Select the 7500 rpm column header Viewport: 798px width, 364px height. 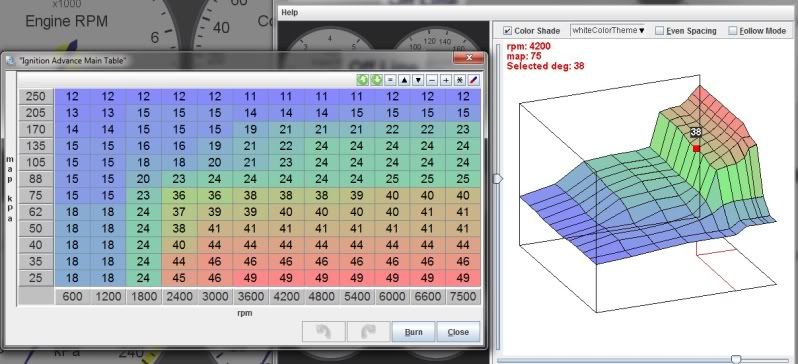pos(463,296)
